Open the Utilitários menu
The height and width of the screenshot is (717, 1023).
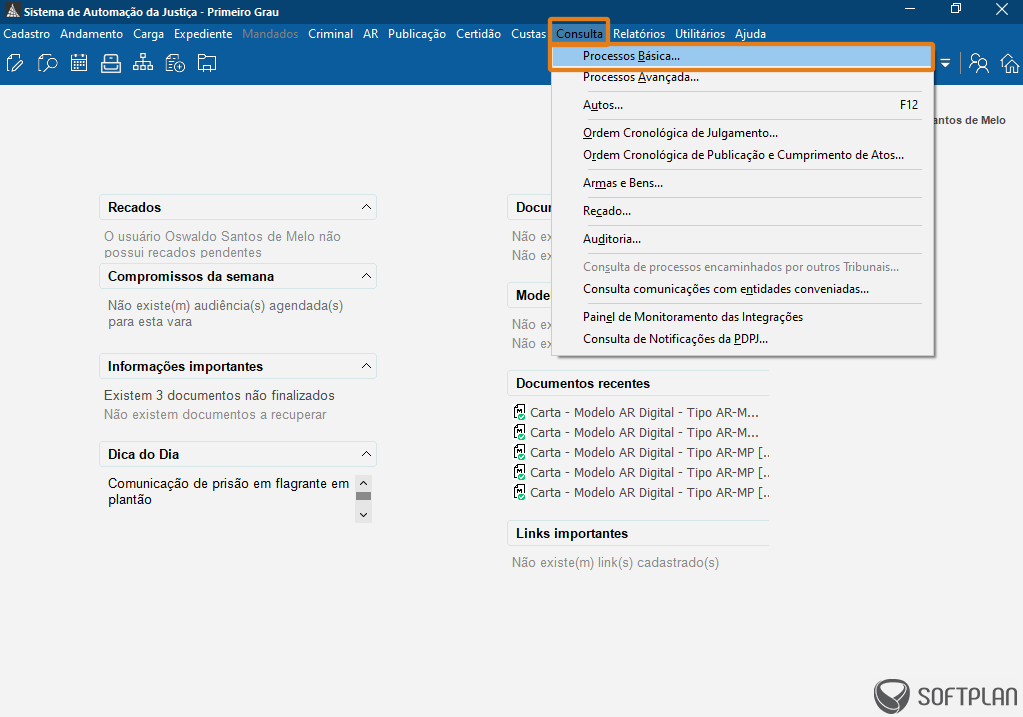coord(700,34)
